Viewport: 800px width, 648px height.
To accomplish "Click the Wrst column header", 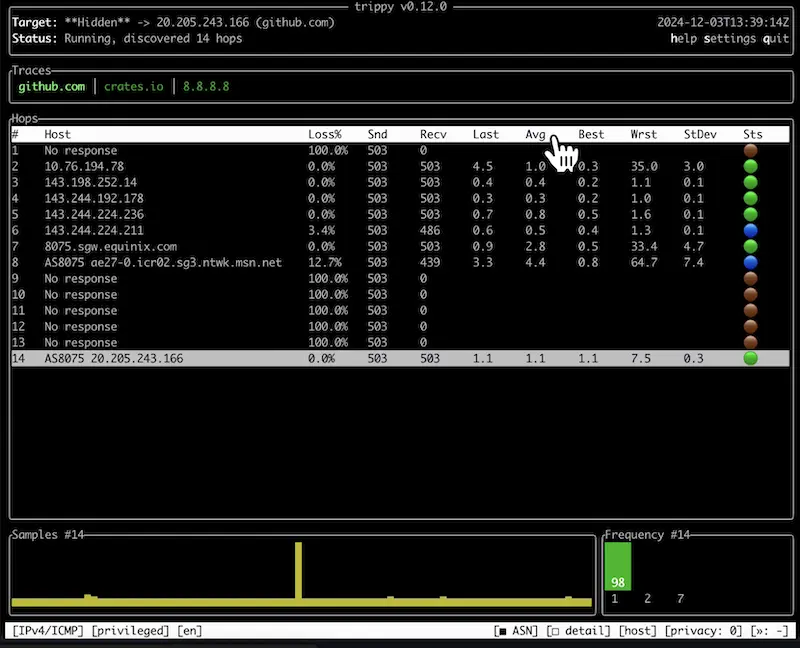I will (643, 134).
